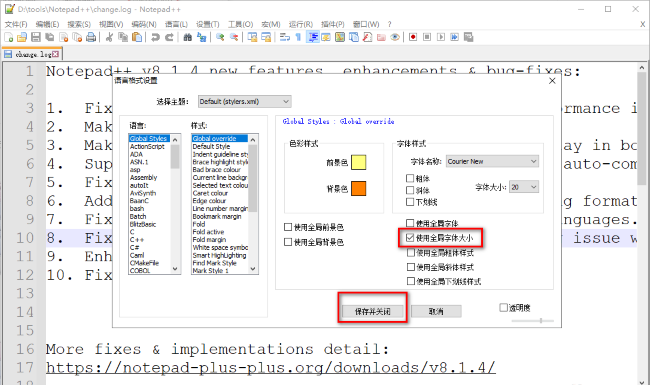Screen dimensions: 650x385
Task: Open the 编辑(E) menu
Action: pos(47,24)
